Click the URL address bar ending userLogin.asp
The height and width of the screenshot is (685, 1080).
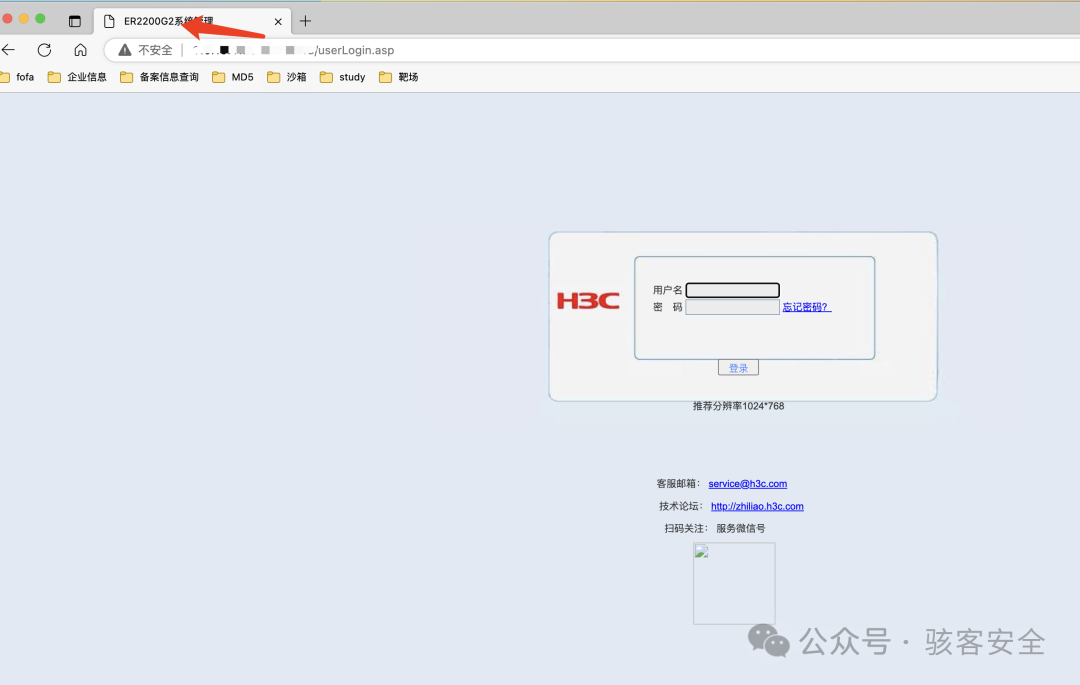click(592, 50)
